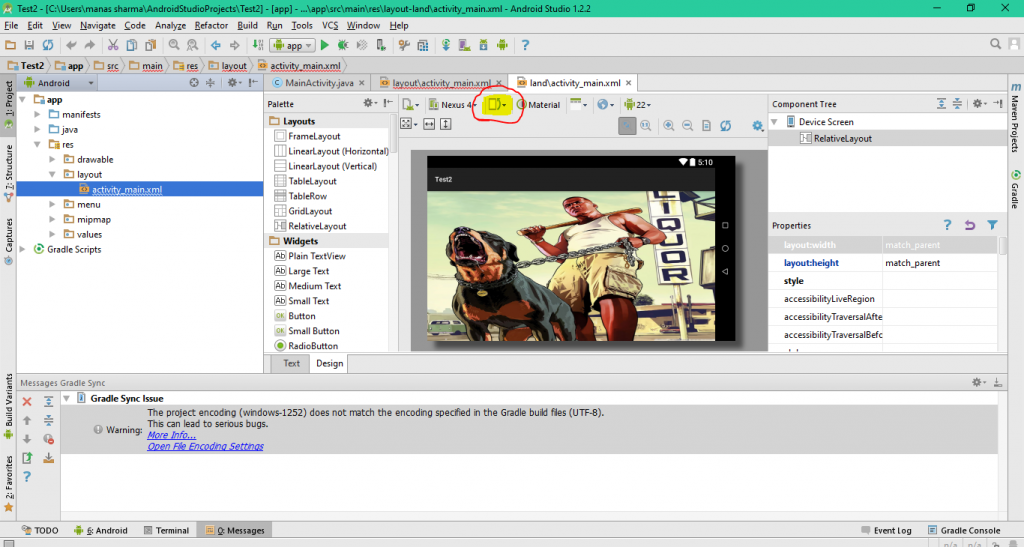Click Sync Project with Gradle Files icon

click(446, 45)
